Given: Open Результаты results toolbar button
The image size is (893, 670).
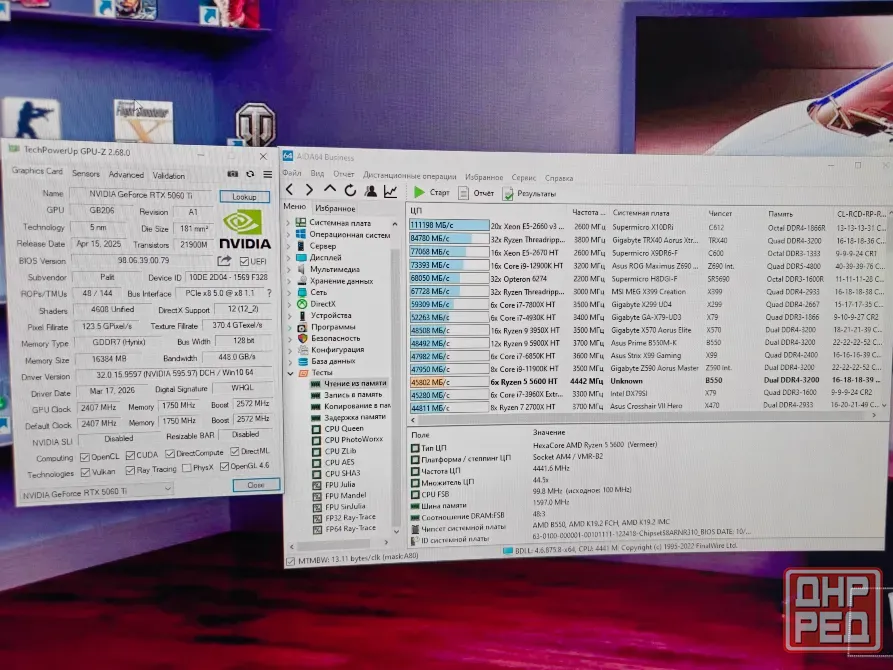Looking at the screenshot, I should point(529,194).
